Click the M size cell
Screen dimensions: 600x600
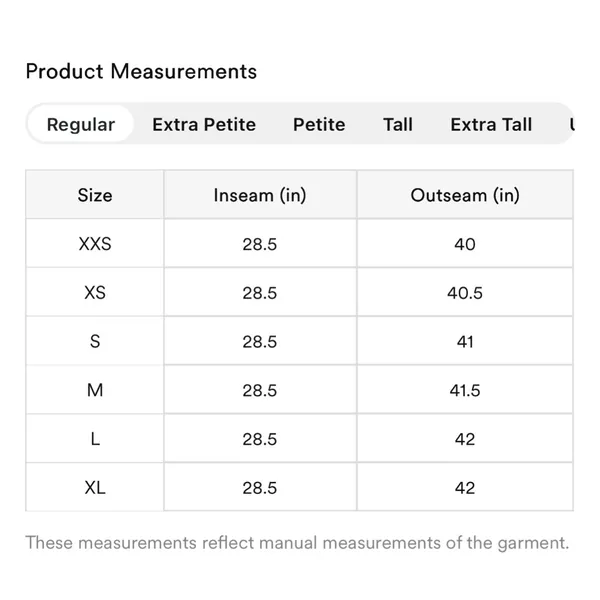point(95,390)
